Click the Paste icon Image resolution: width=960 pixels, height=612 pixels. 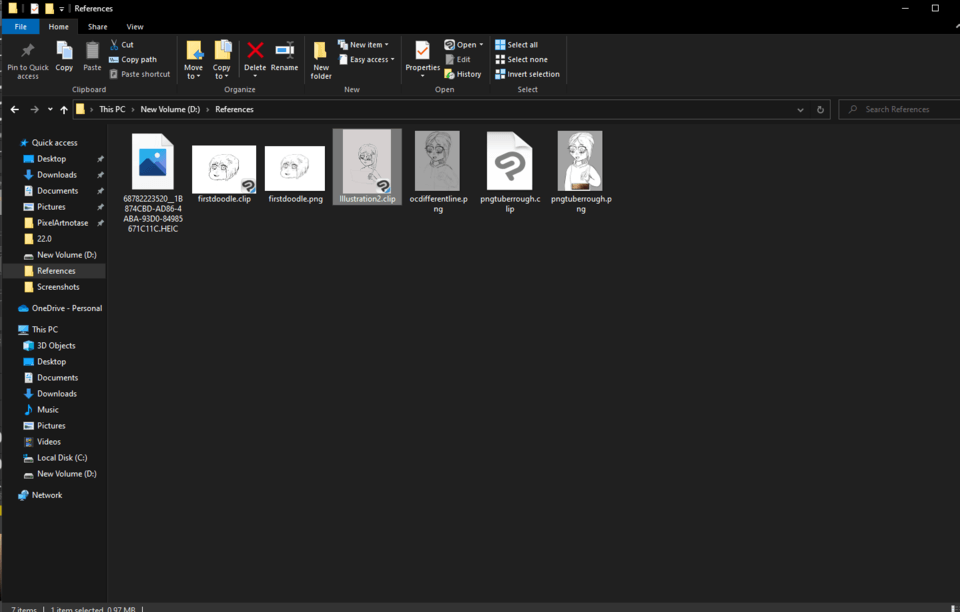click(91, 55)
